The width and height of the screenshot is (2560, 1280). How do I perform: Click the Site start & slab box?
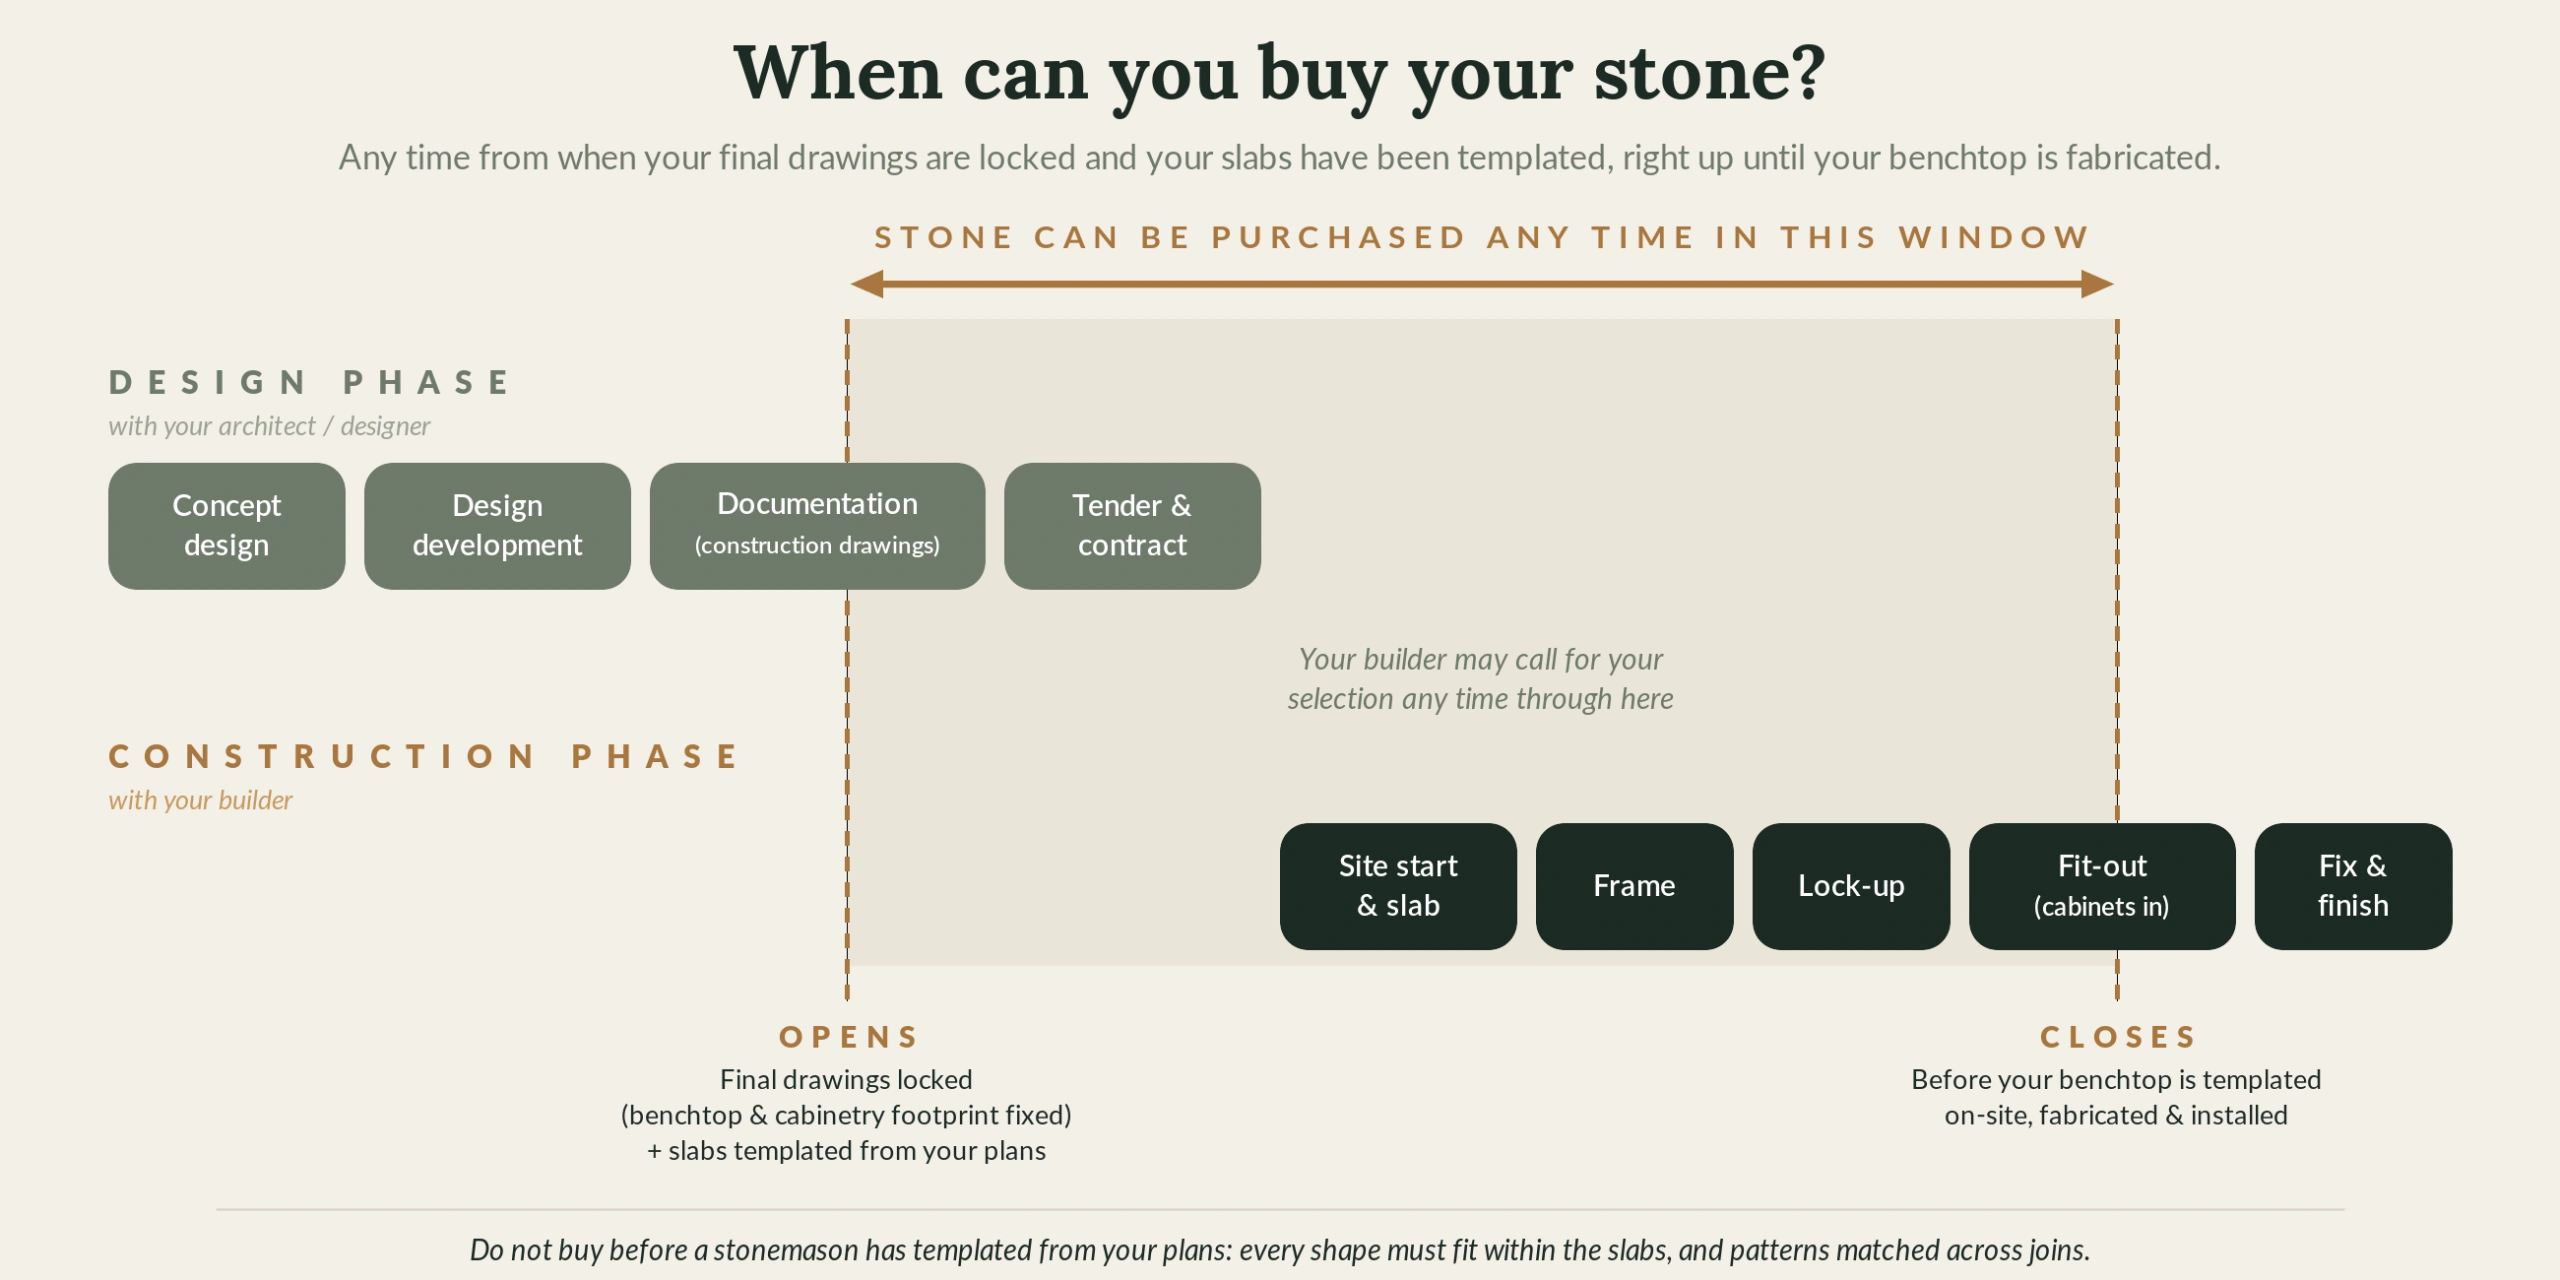(1398, 886)
